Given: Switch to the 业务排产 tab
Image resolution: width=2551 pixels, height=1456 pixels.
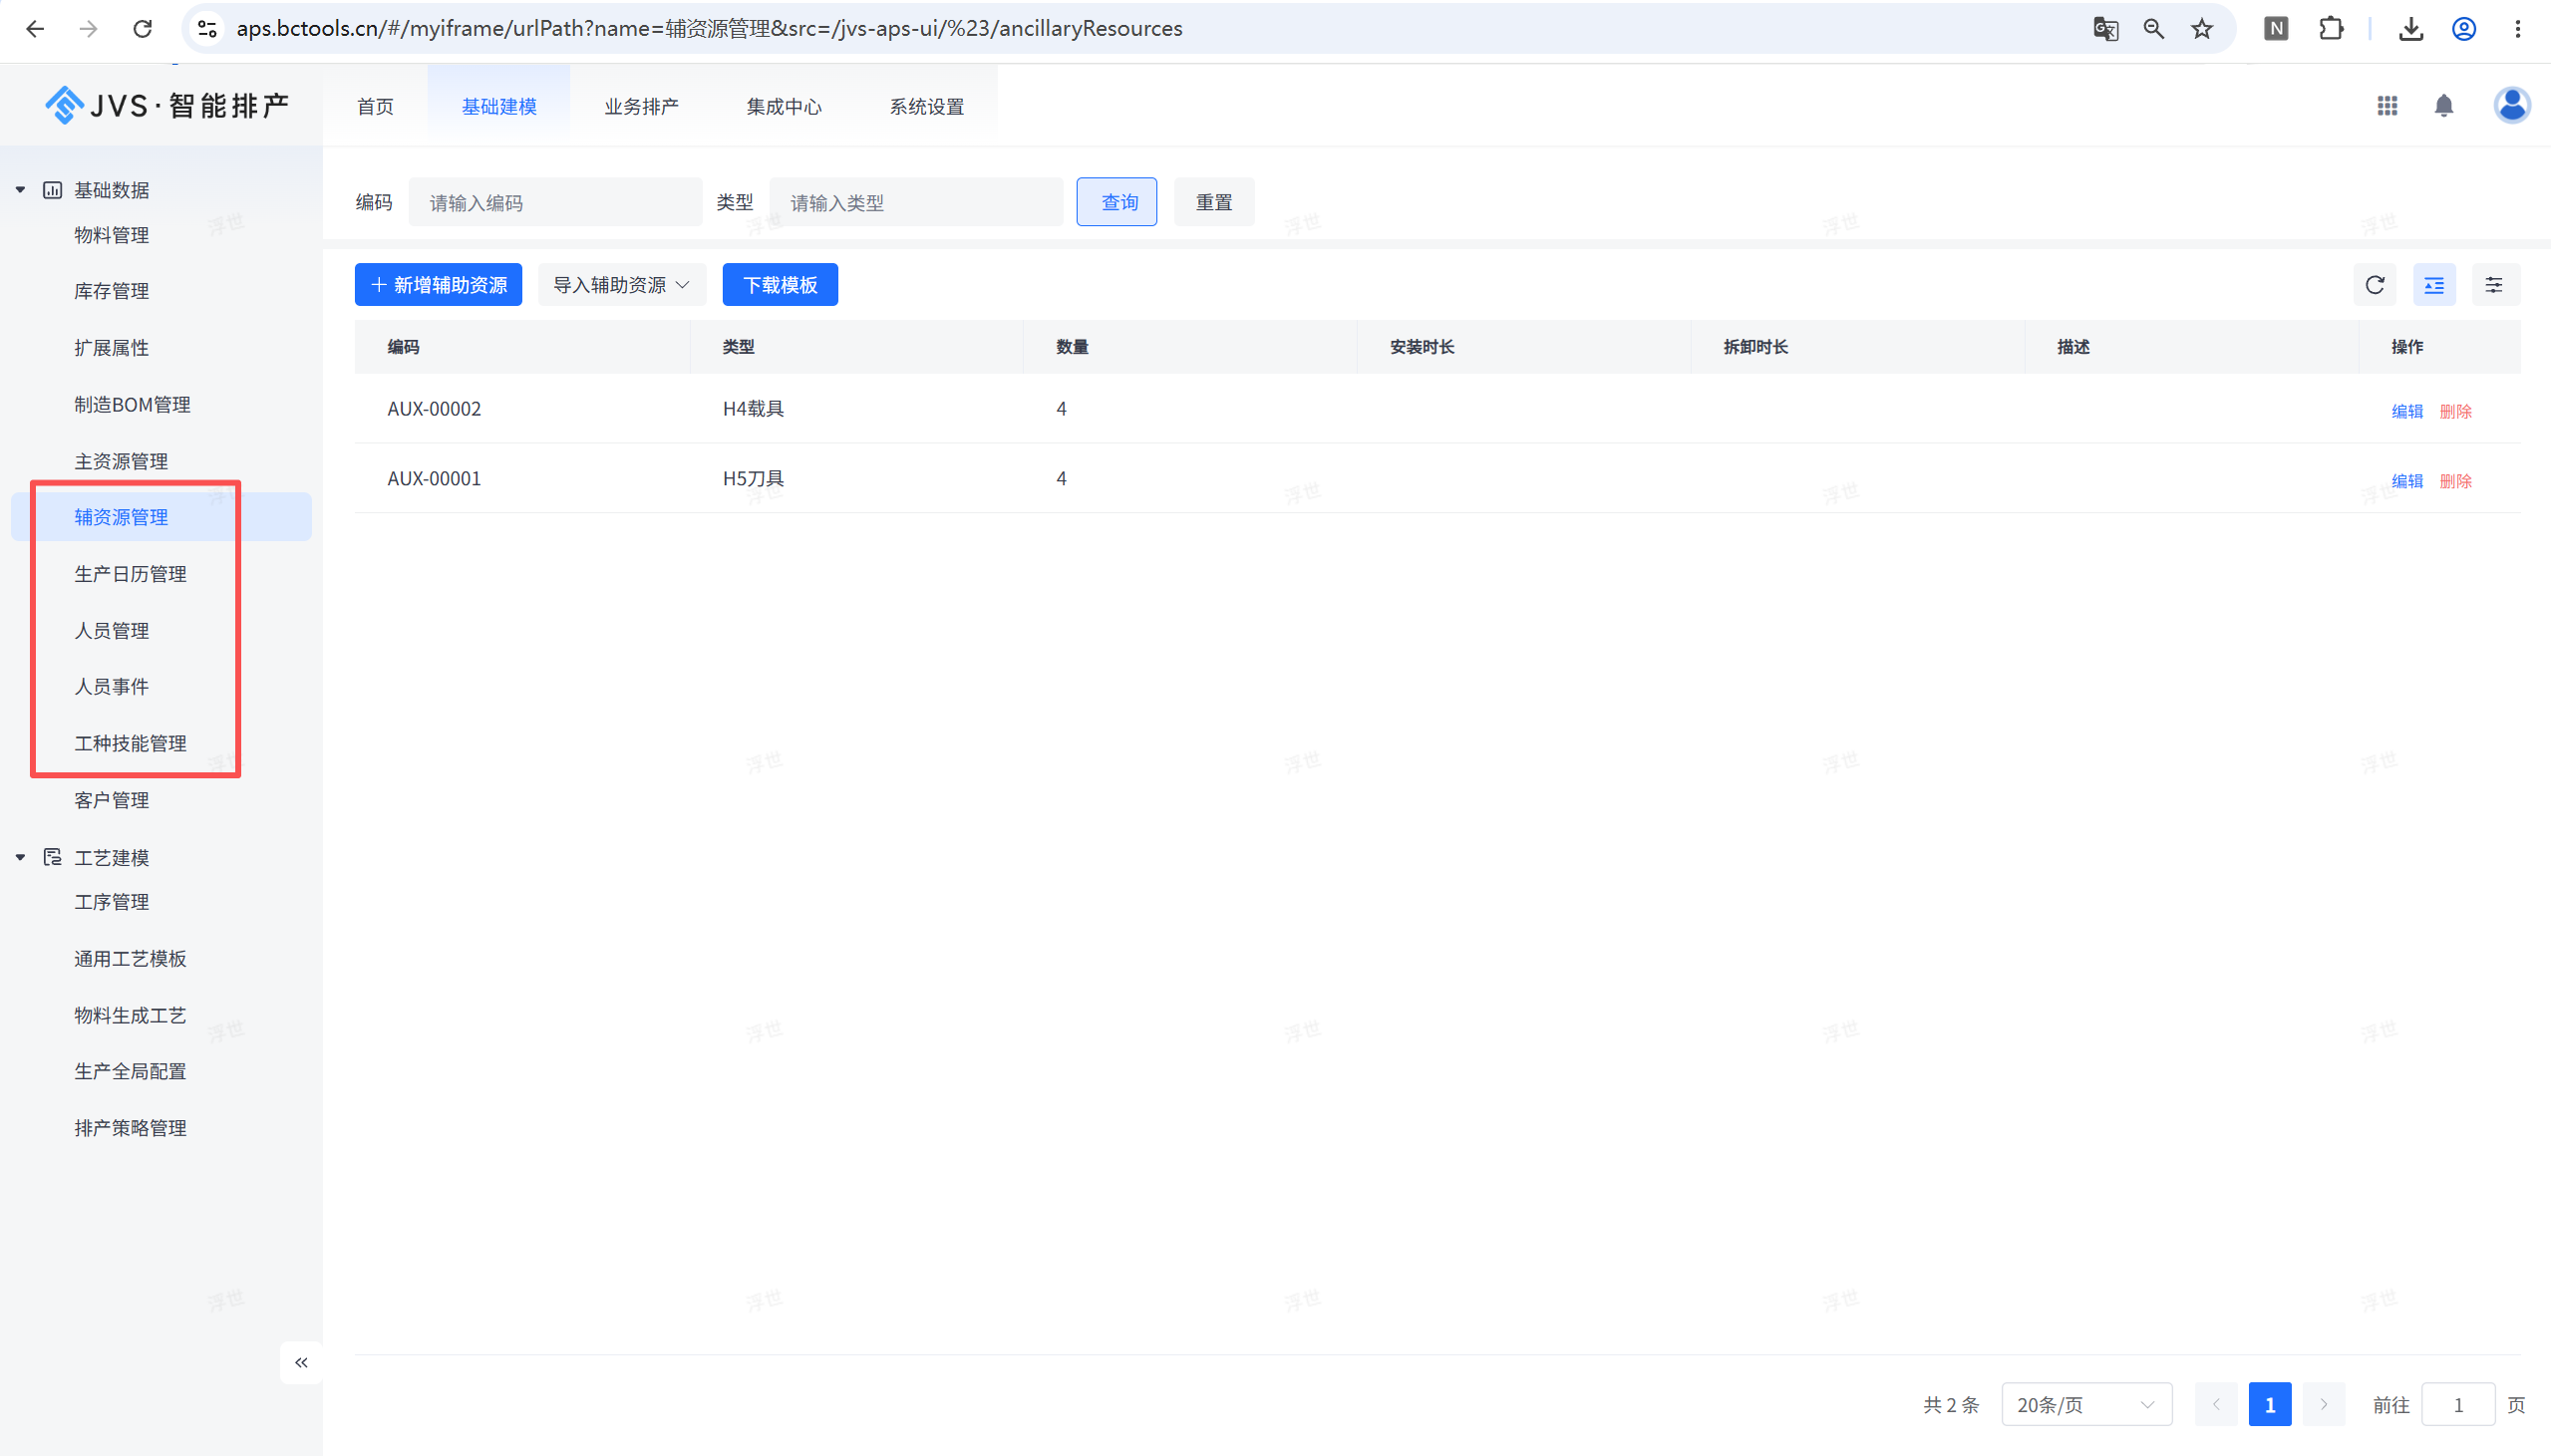Looking at the screenshot, I should pos(641,107).
